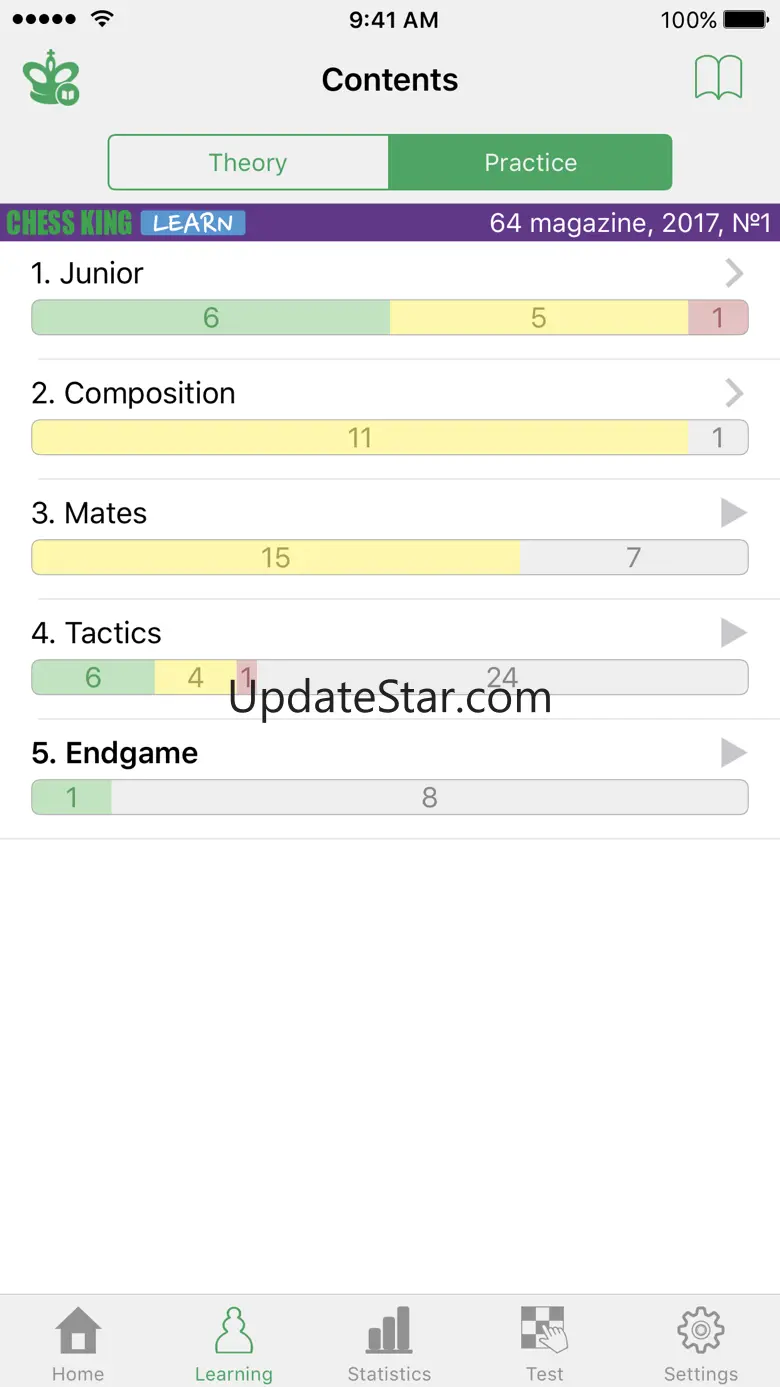Start Endgame section play arrow
Screen dimensions: 780x1387
734,753
